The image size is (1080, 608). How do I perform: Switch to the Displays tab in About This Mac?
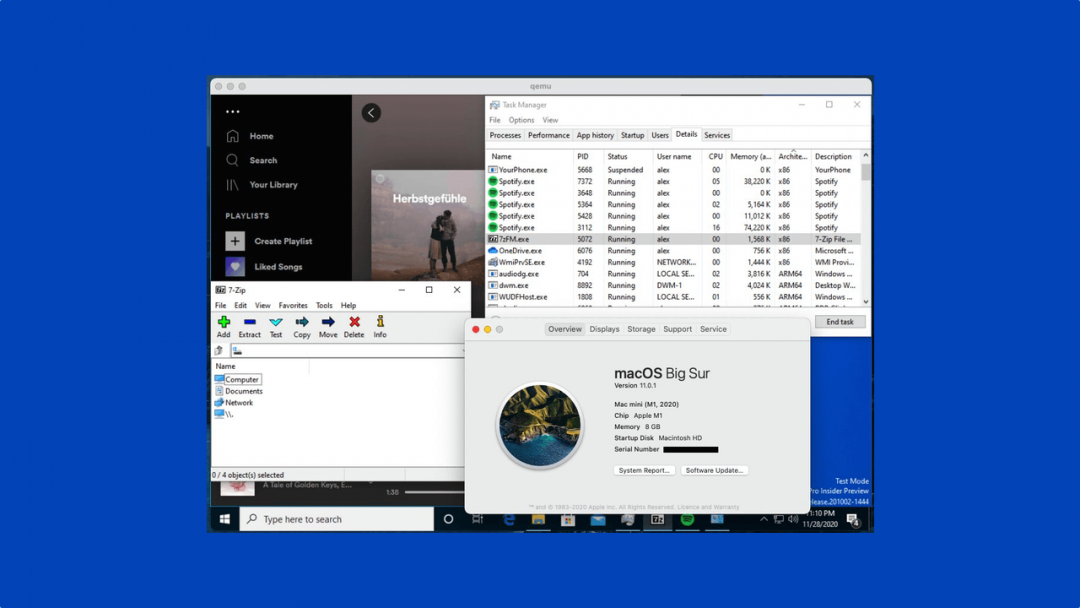(604, 328)
